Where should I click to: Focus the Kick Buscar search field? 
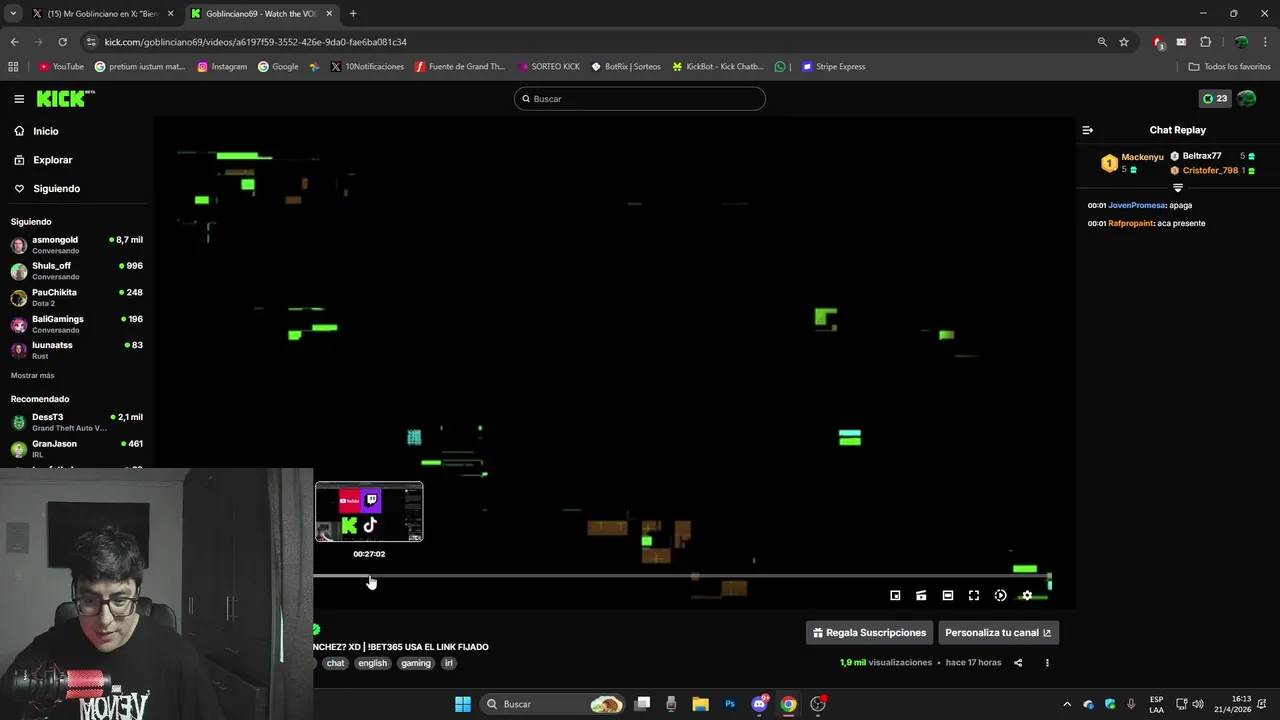pyautogui.click(x=640, y=99)
